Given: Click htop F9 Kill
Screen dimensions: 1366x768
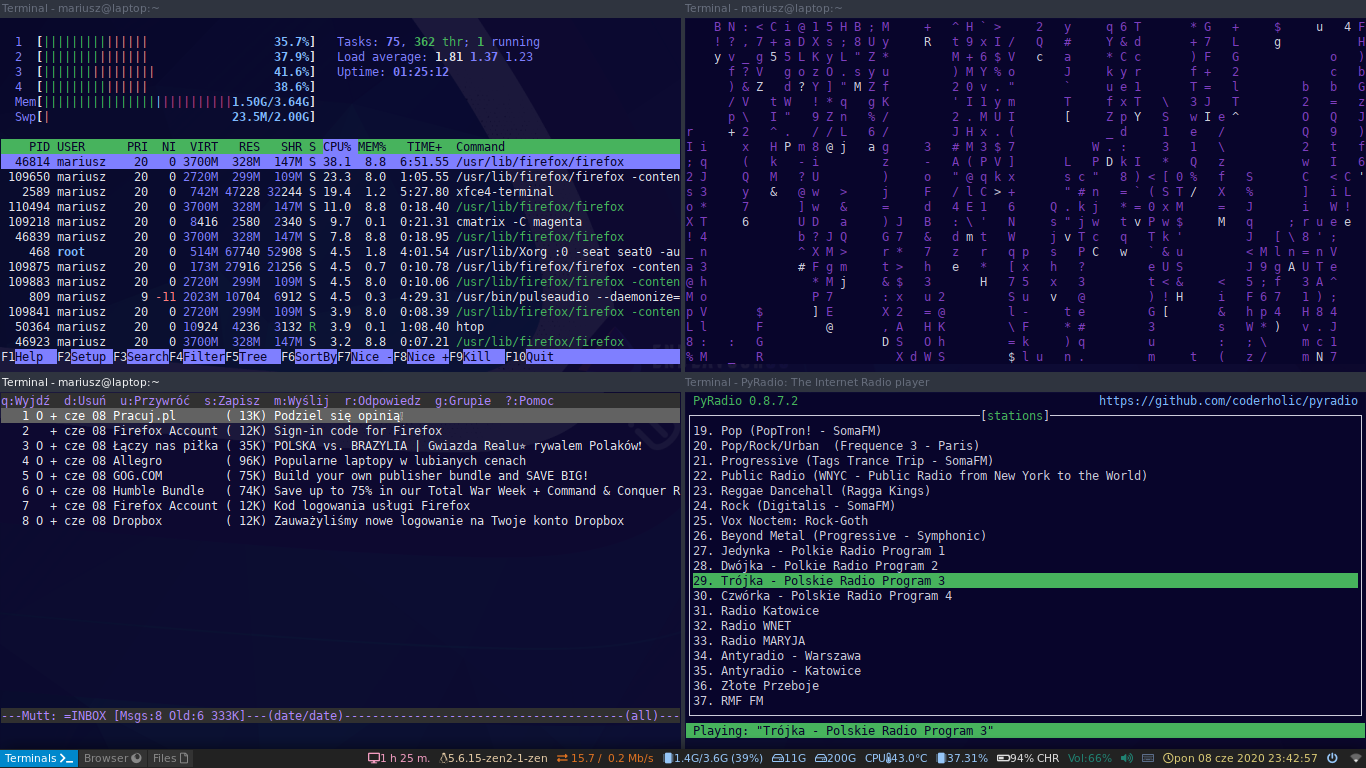Looking at the screenshot, I should 470,357.
